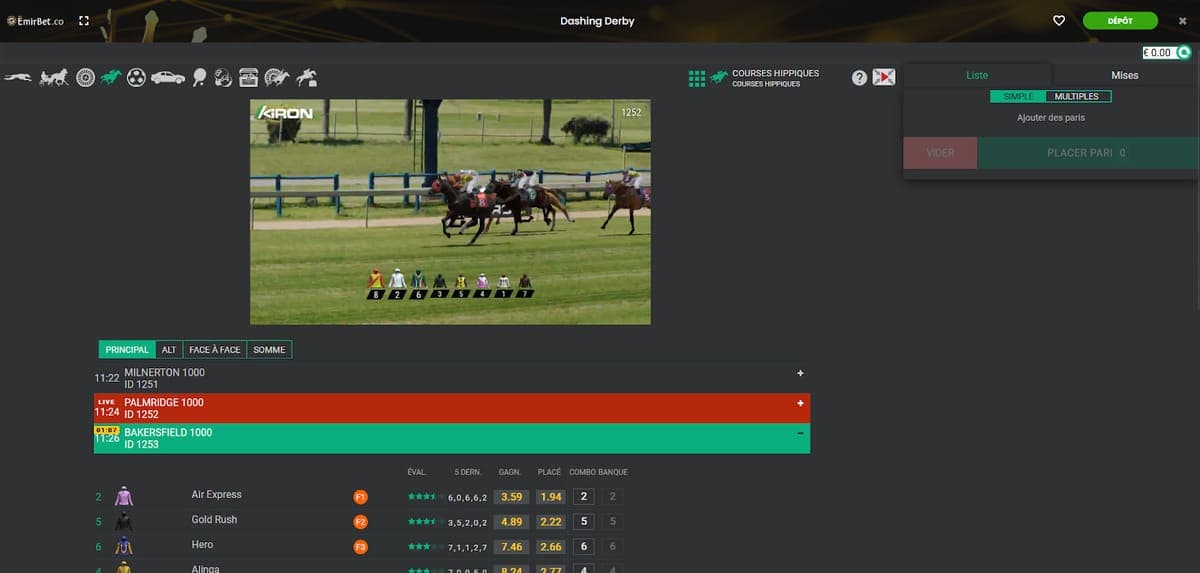1200x573 pixels.
Task: Click the Dashing Derby title
Action: point(597,20)
